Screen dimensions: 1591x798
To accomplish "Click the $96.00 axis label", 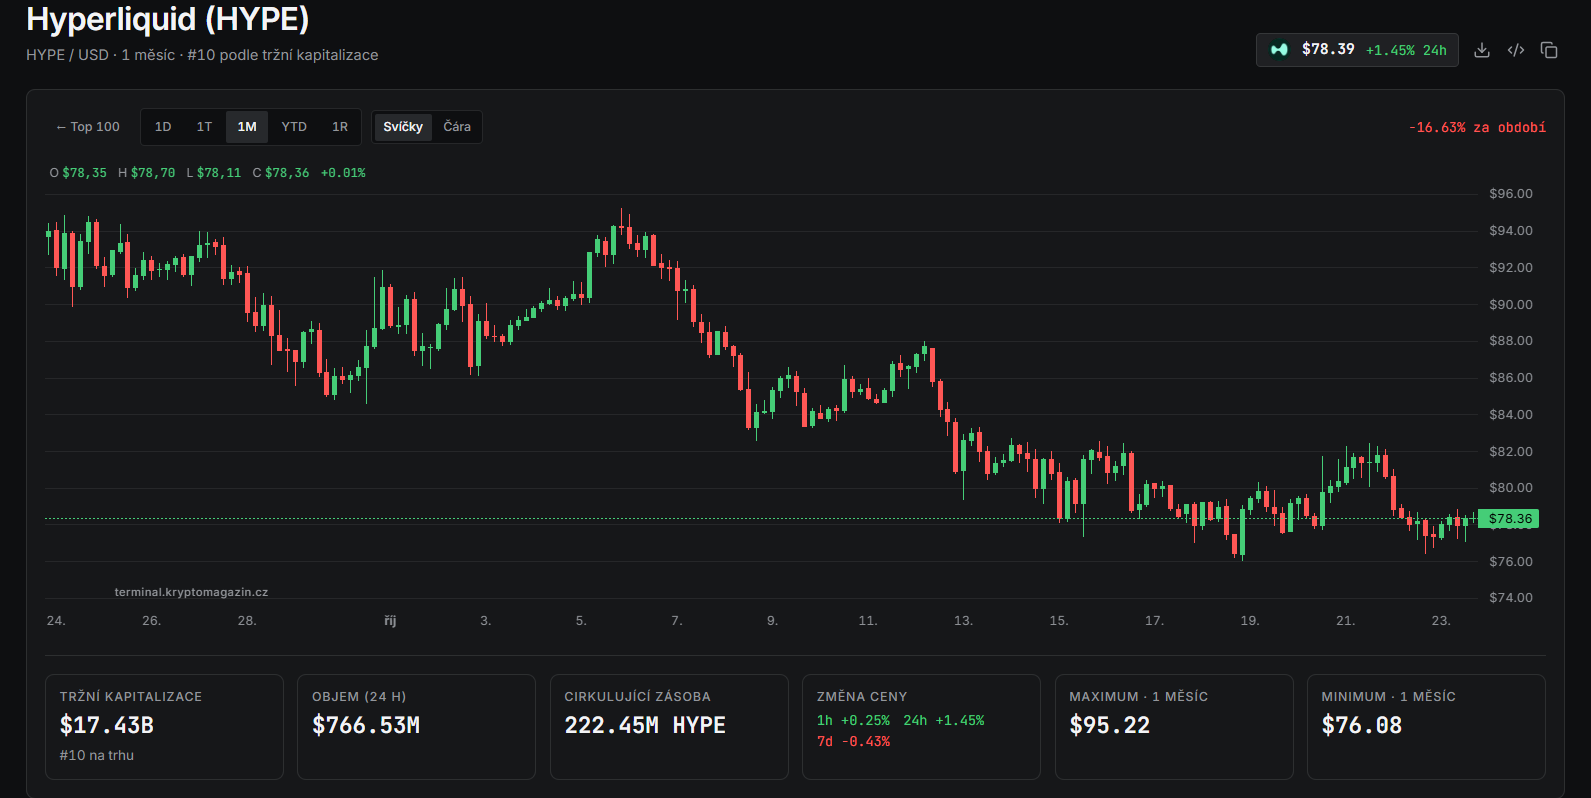I will pos(1511,194).
